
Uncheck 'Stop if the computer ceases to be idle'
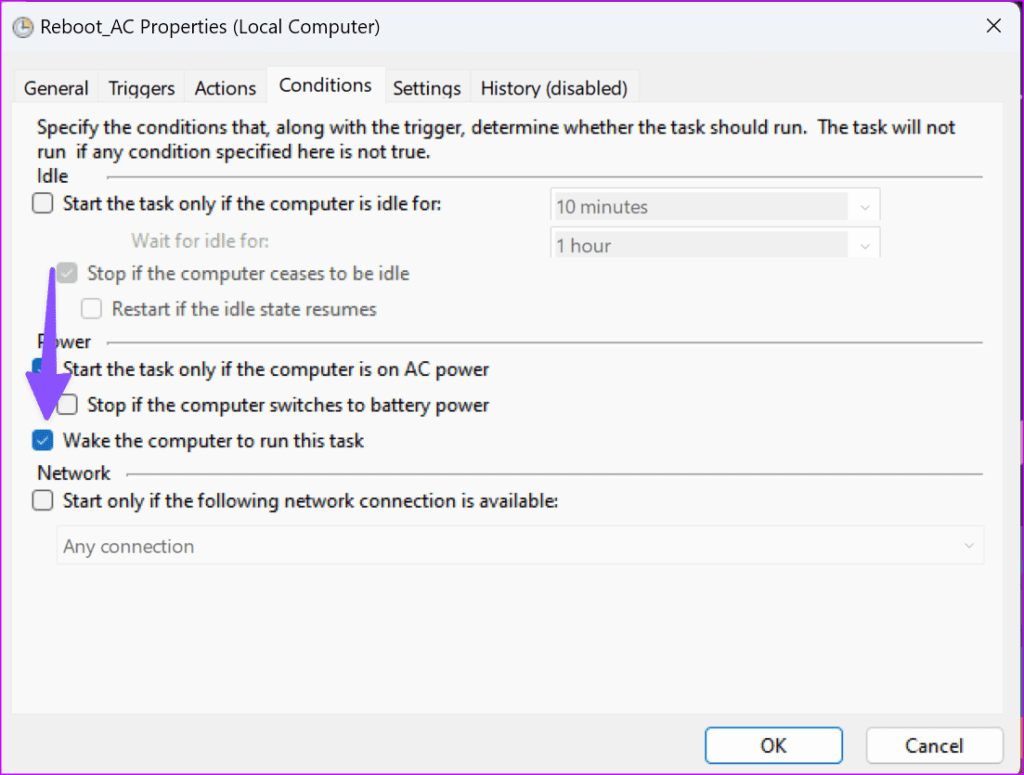coord(66,272)
